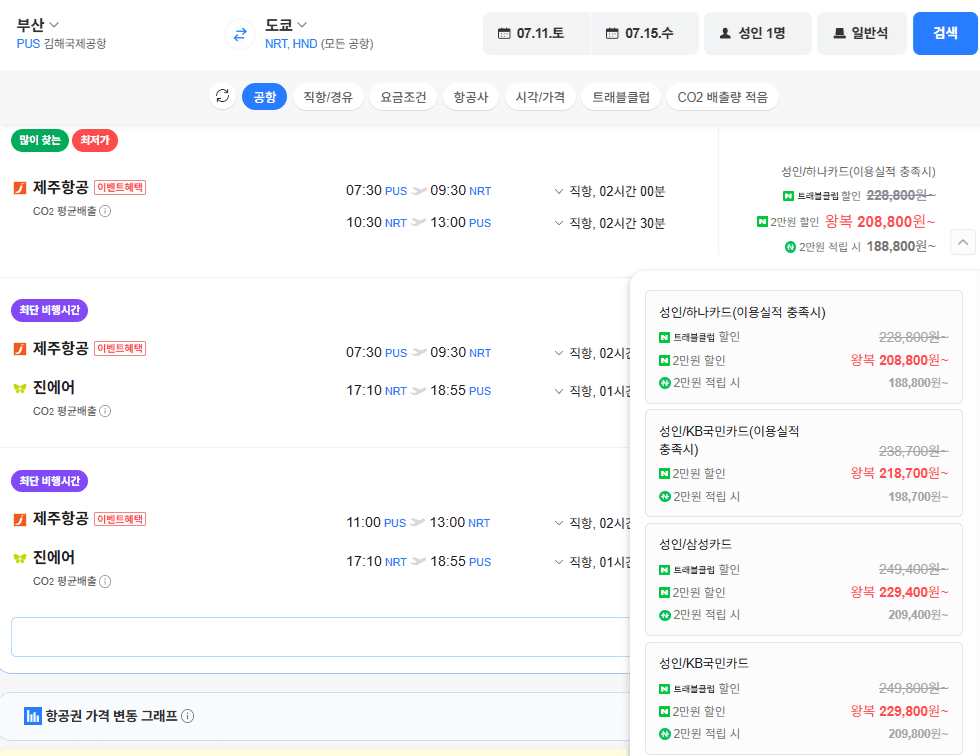Click seat icon beside 일반석
This screenshot has height=756, width=980.
839,33
